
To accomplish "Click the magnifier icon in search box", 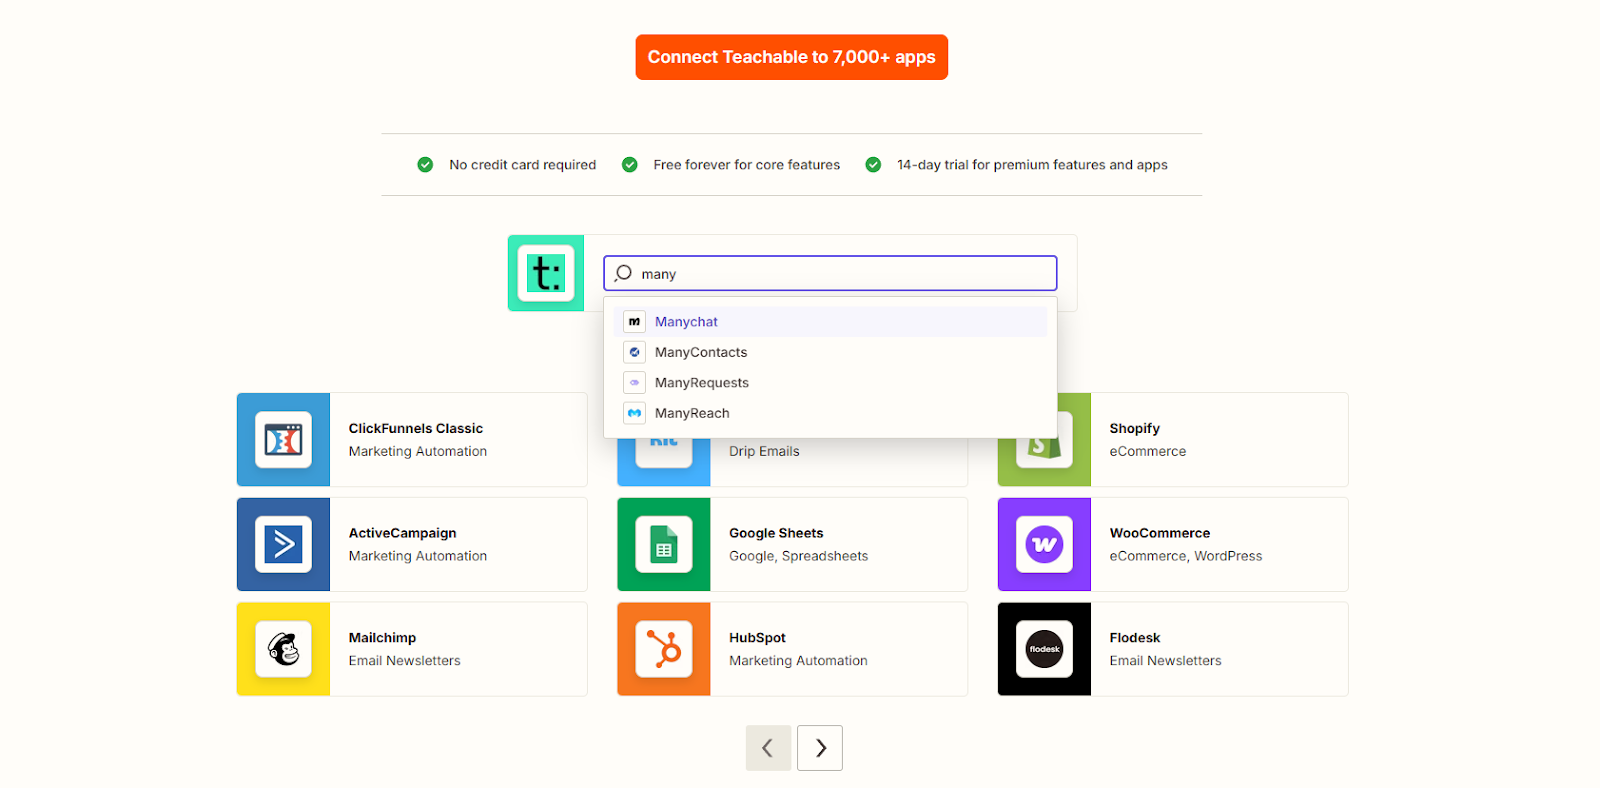I will tap(623, 273).
